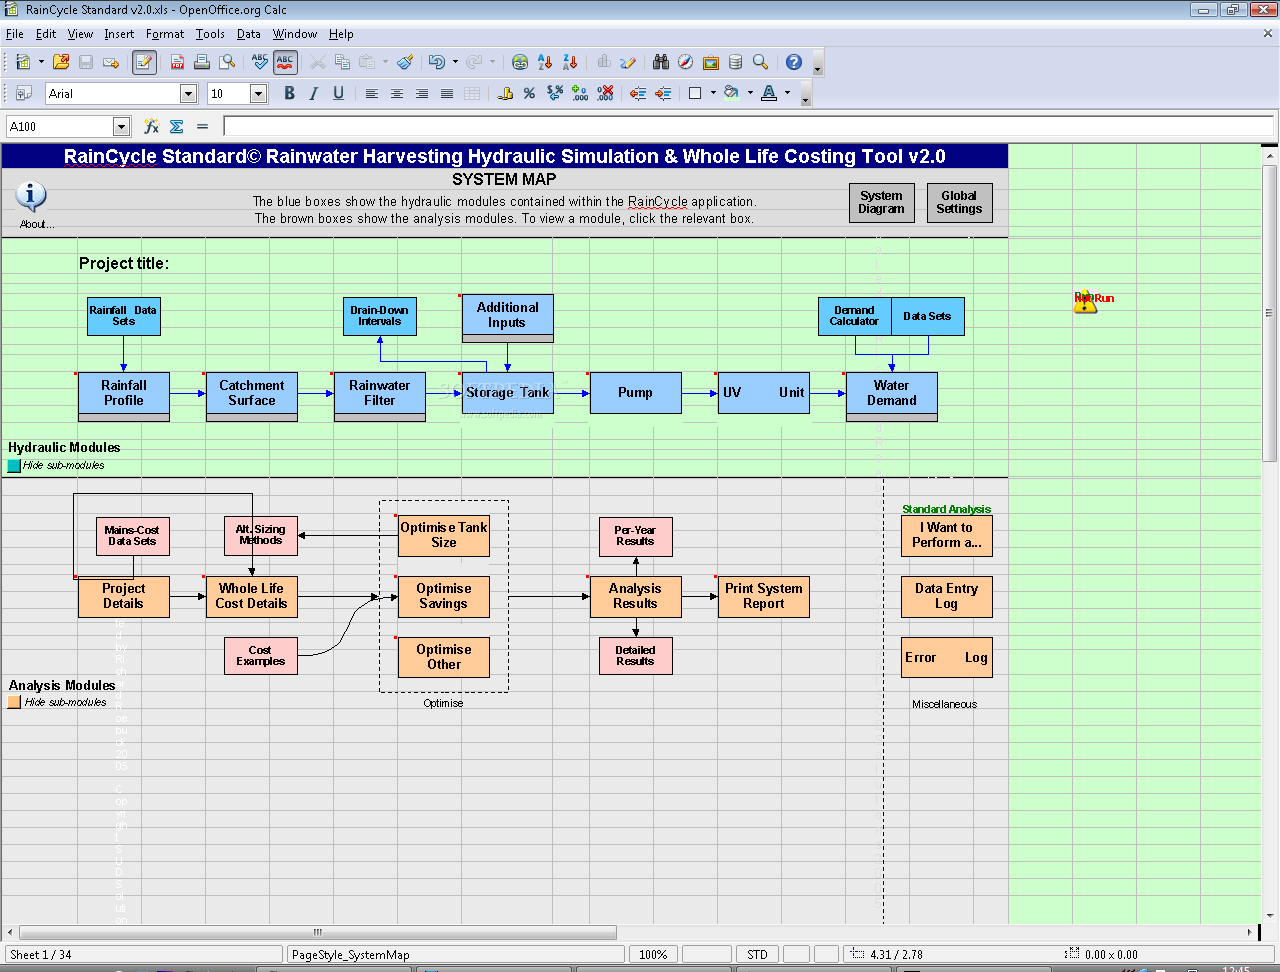The width and height of the screenshot is (1280, 972).
Task: Expand the Name Box dropdown
Action: pyautogui.click(x=121, y=127)
